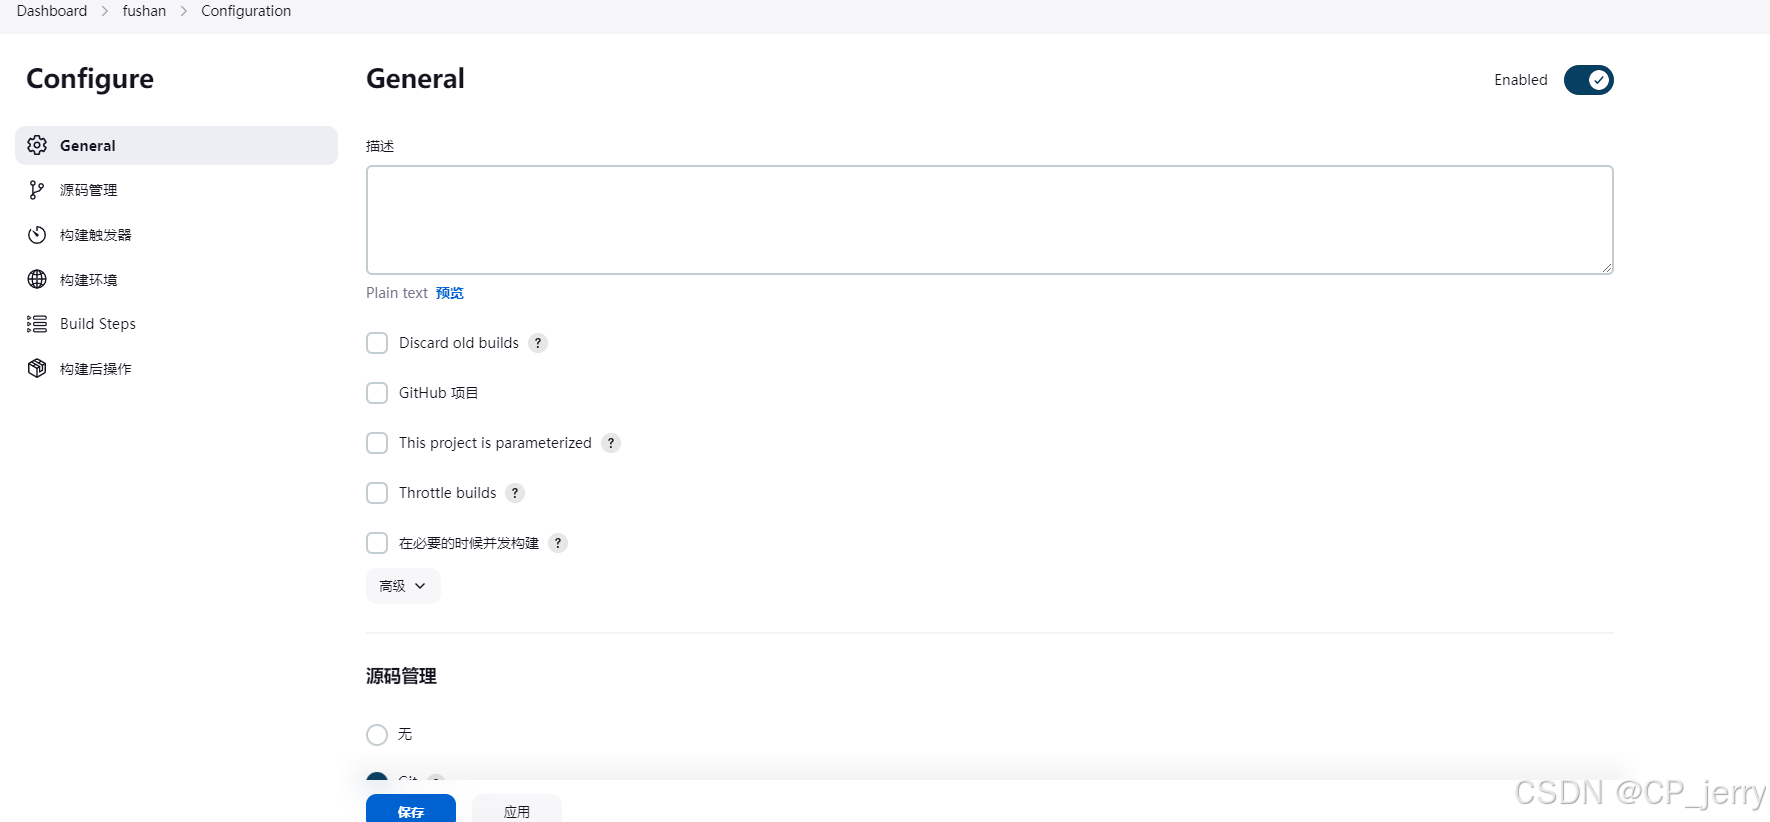Go to the Build Steps sidebar section
Image resolution: width=1770 pixels, height=822 pixels.
176,324
